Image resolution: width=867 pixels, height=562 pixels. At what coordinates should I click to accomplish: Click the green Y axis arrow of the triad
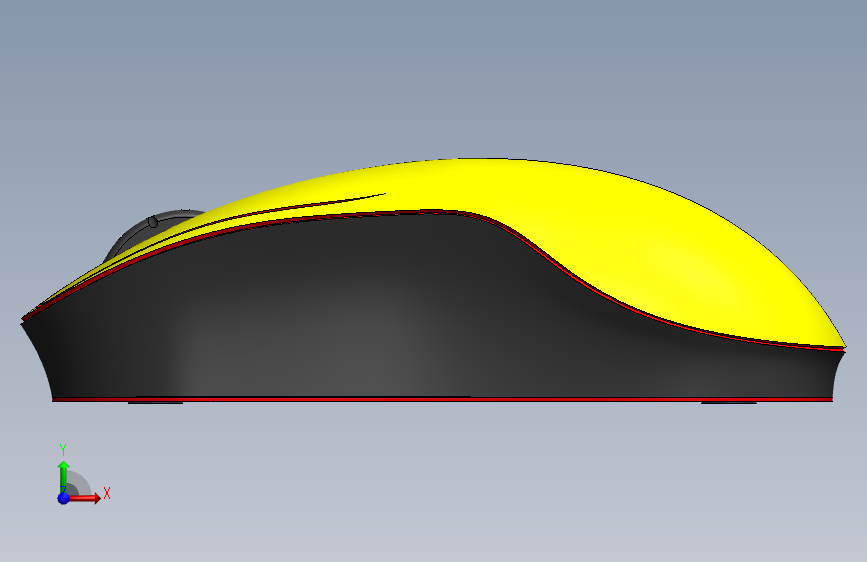point(64,475)
